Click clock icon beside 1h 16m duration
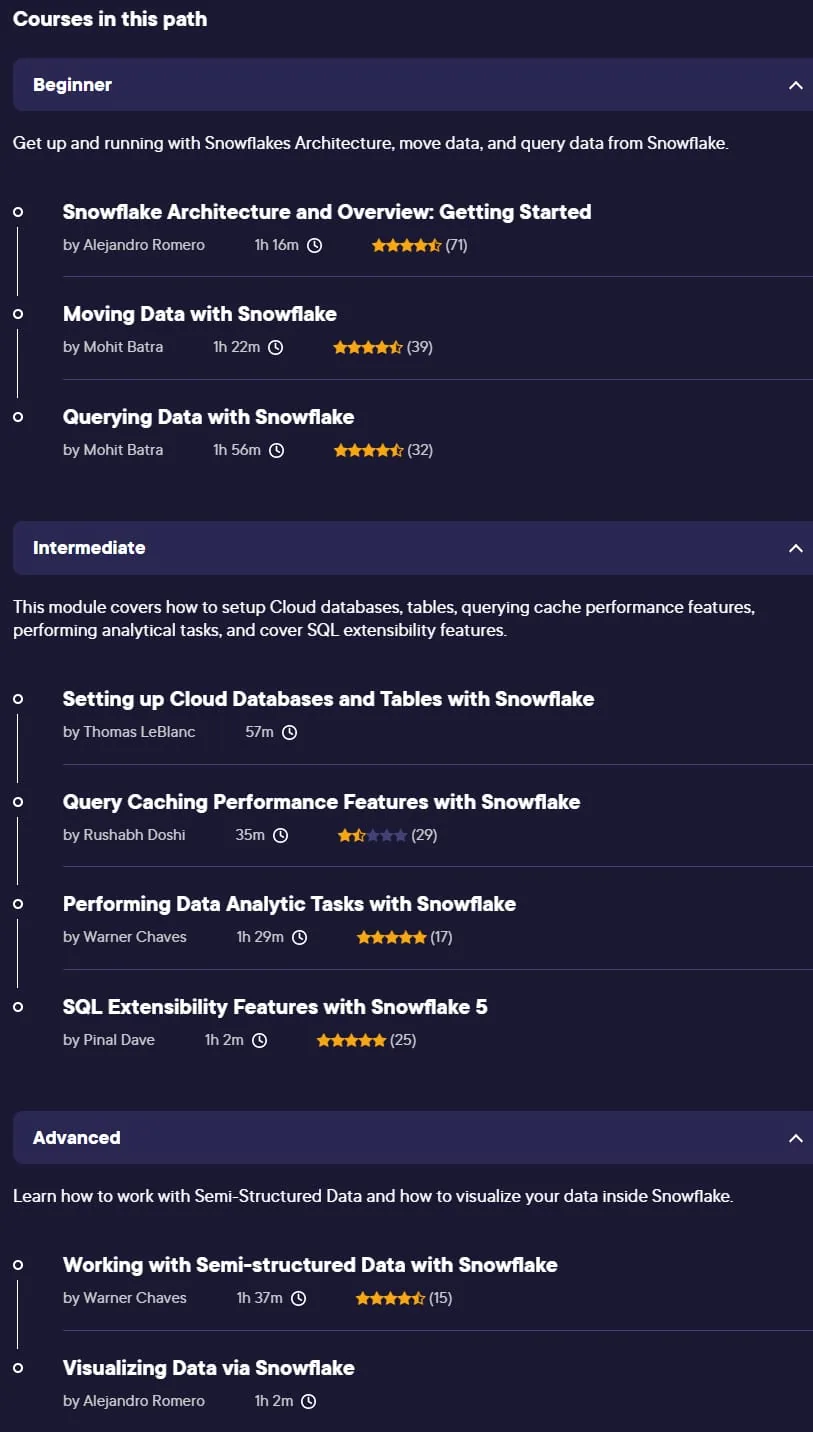 314,245
